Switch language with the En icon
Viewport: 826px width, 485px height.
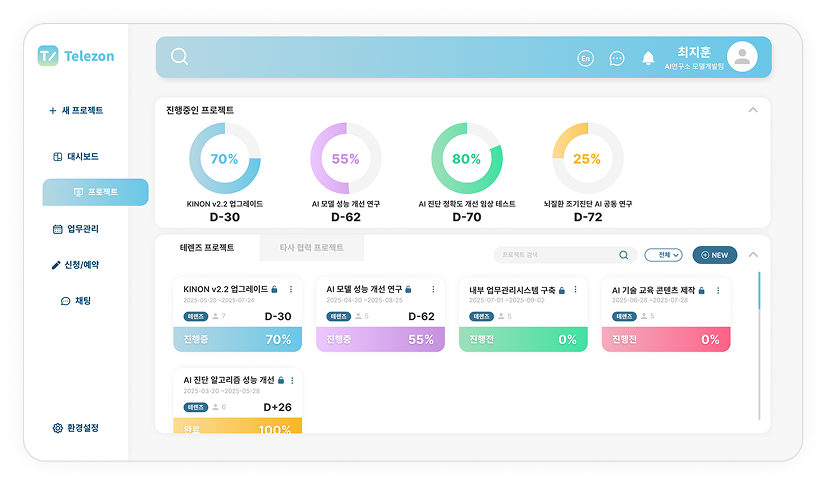click(585, 58)
